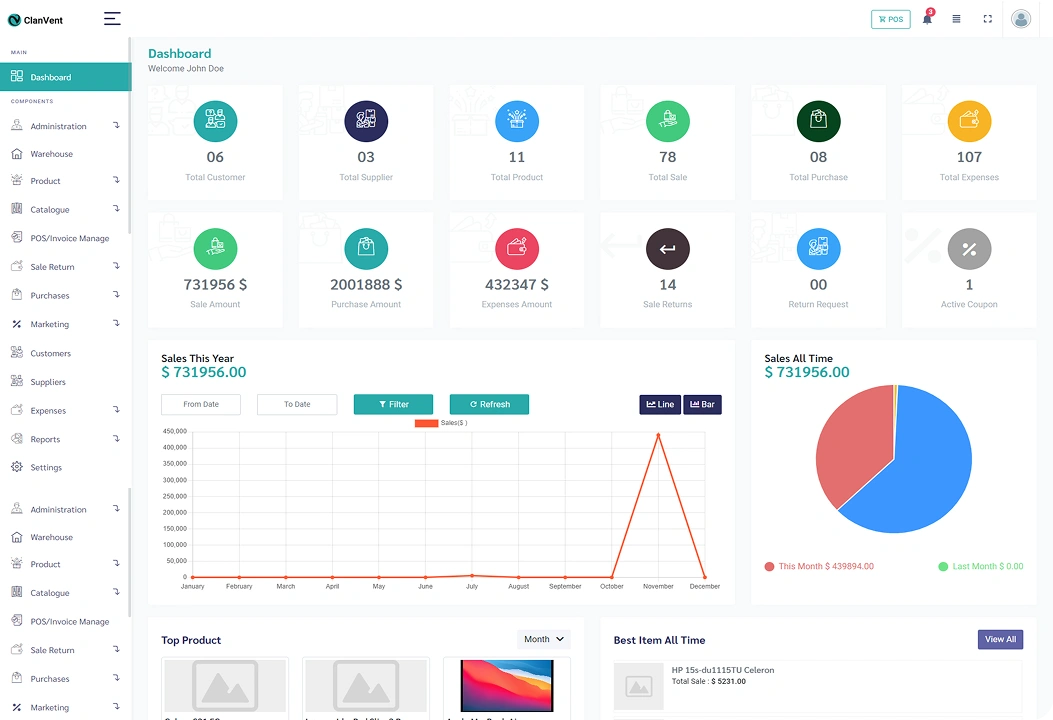
Task: Click the list icon in the top bar
Action: click(956, 19)
